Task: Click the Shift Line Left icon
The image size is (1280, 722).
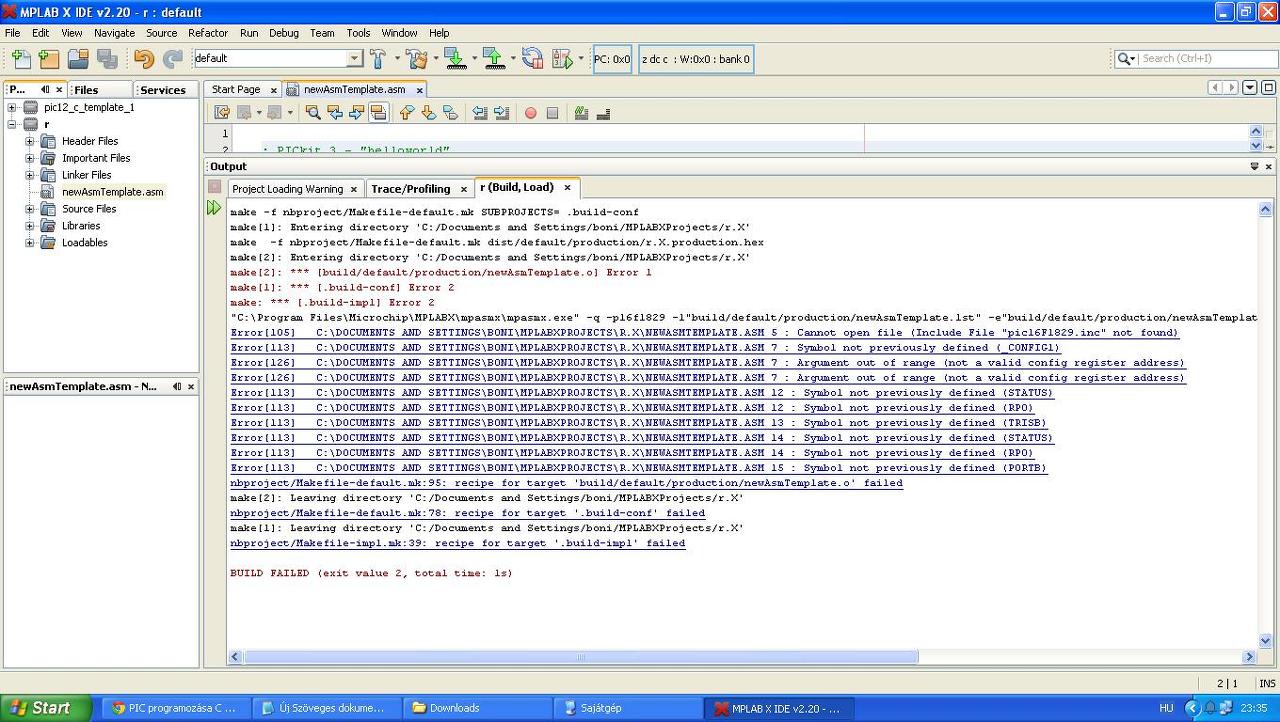Action: click(x=480, y=113)
